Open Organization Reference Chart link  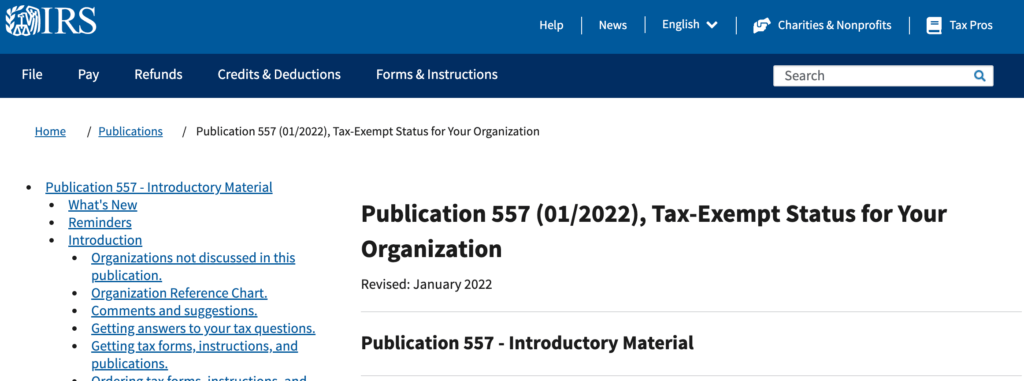pyautogui.click(x=179, y=293)
